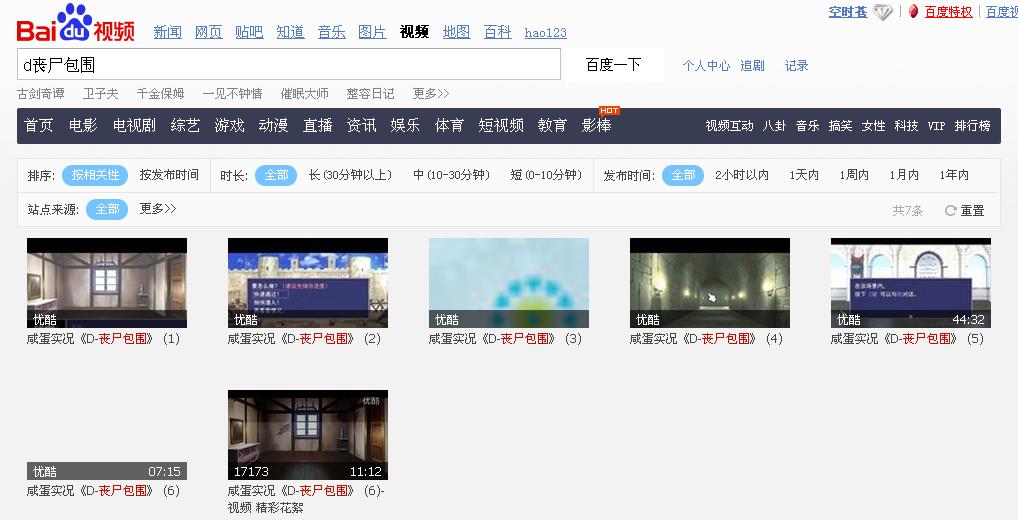Open 搞笑 in nav bar

pos(840,125)
